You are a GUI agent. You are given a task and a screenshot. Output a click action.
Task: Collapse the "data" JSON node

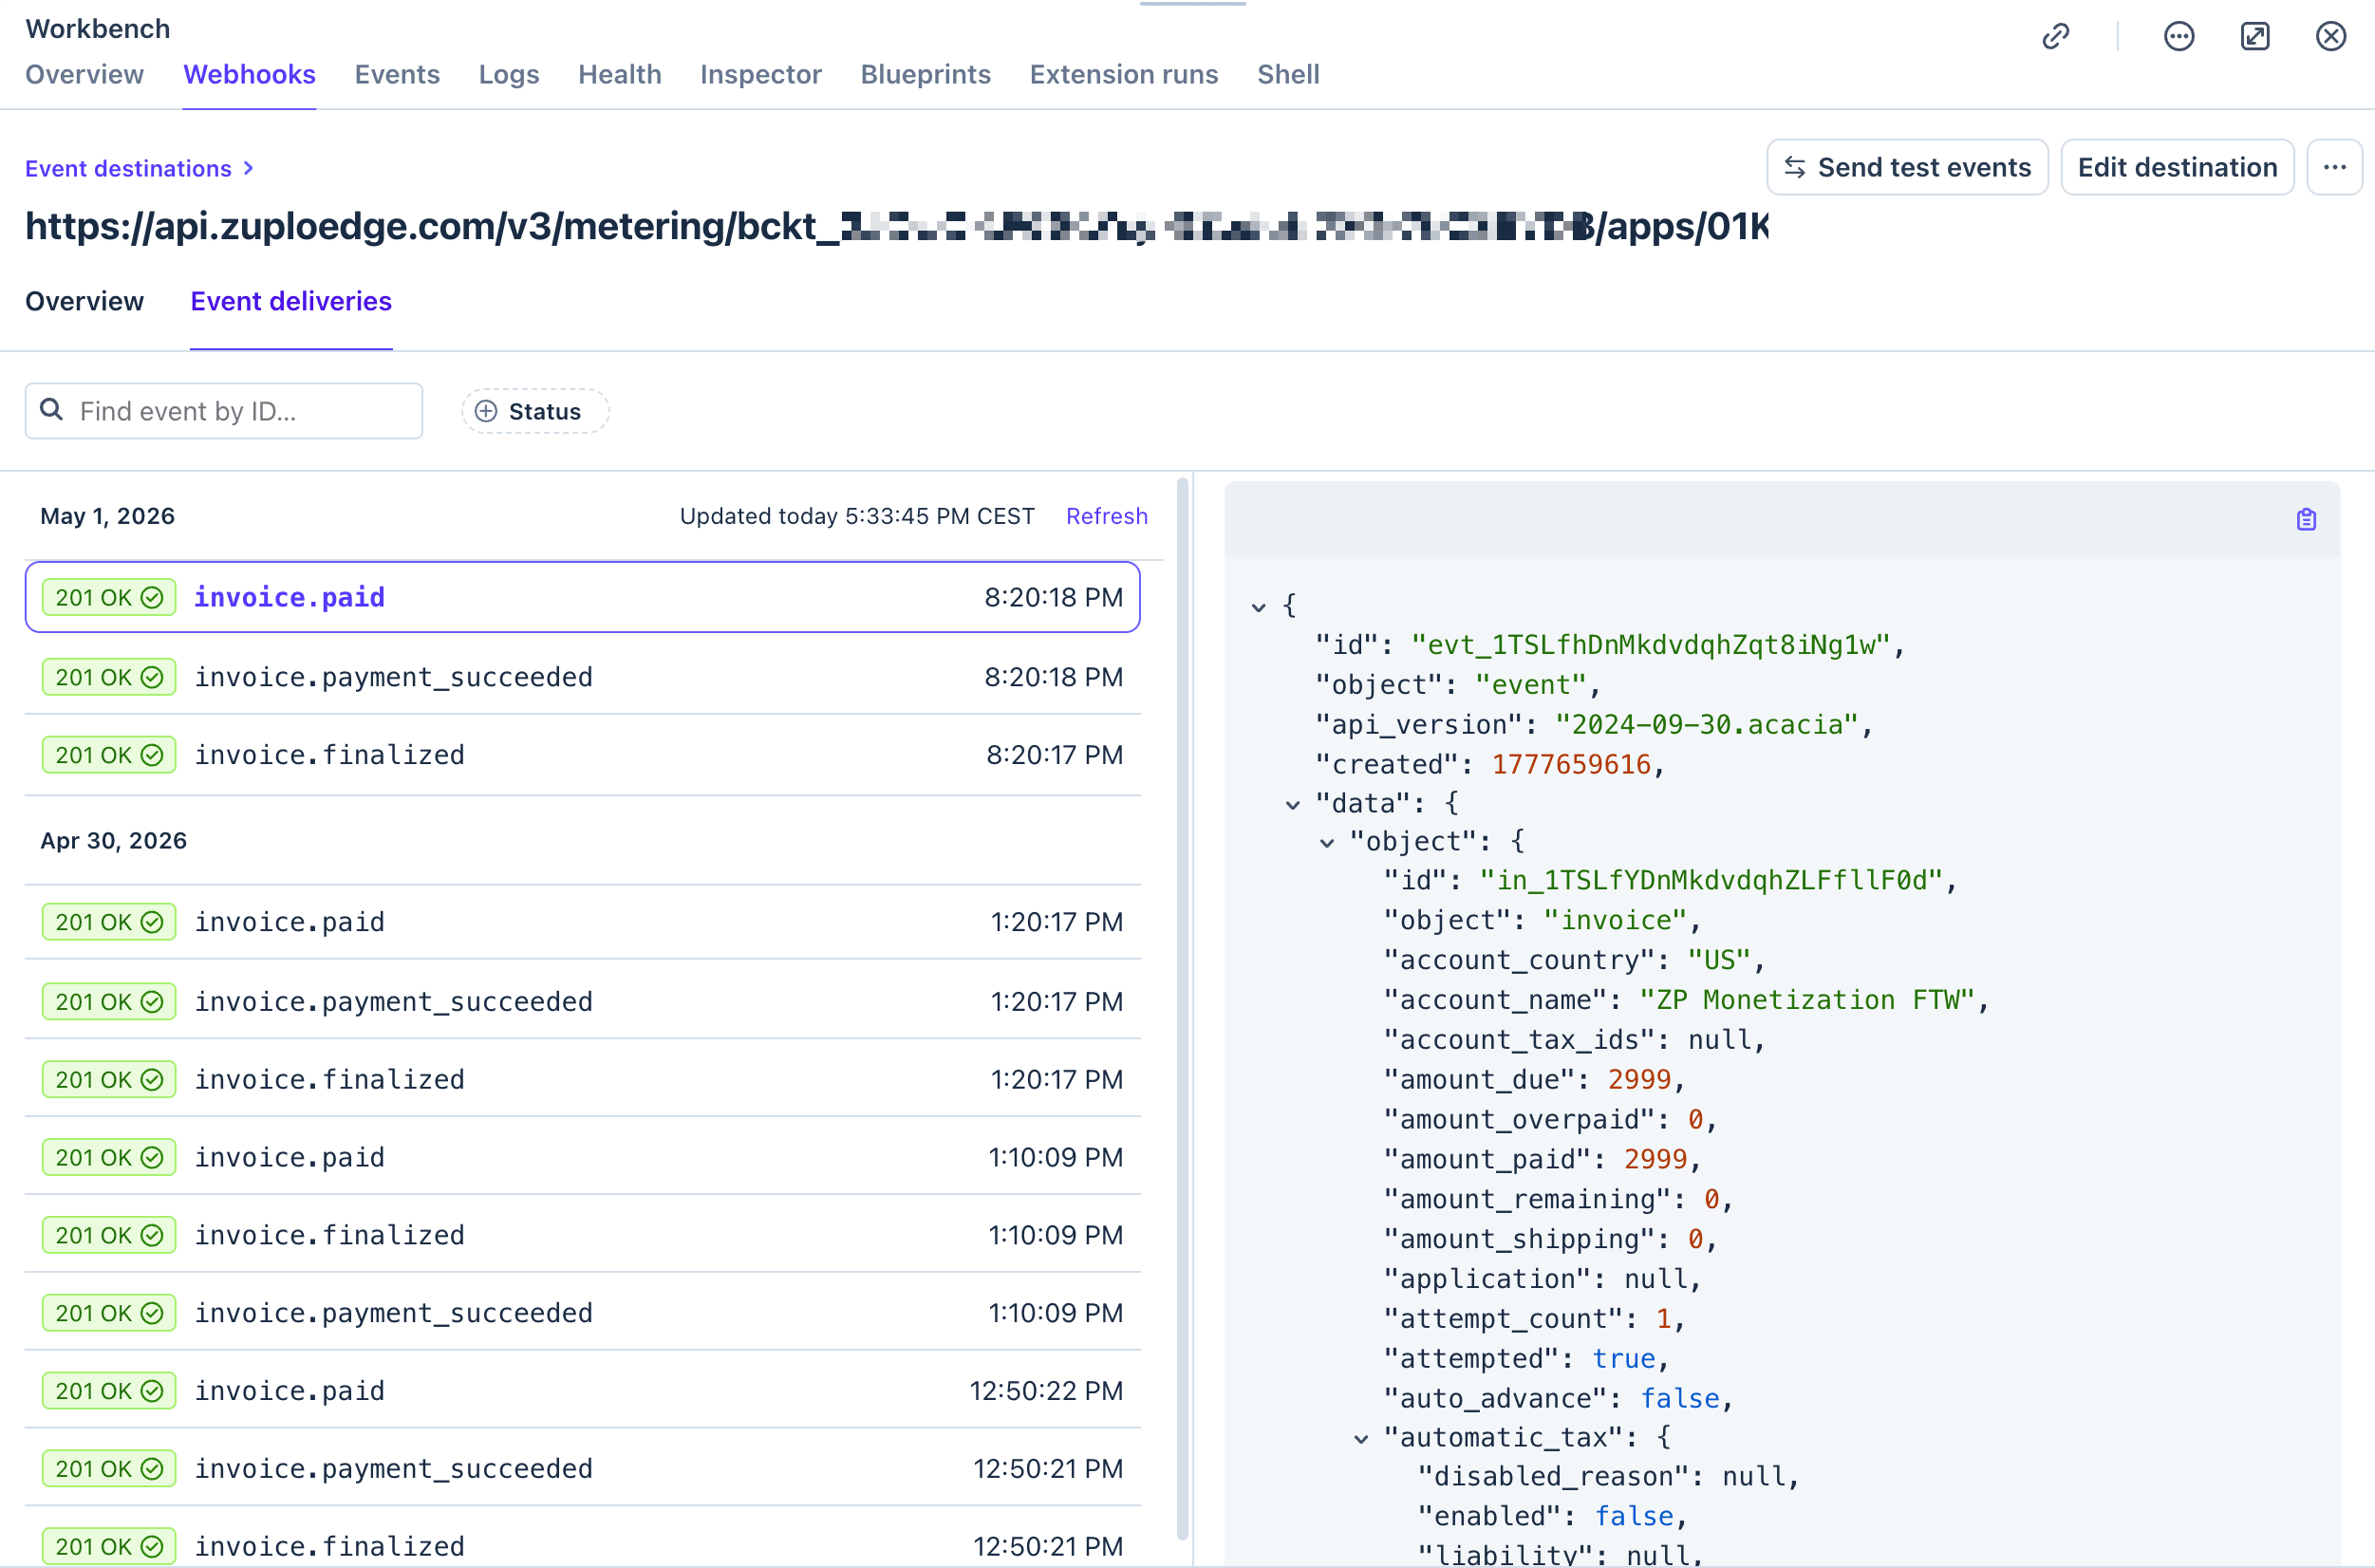[1293, 805]
